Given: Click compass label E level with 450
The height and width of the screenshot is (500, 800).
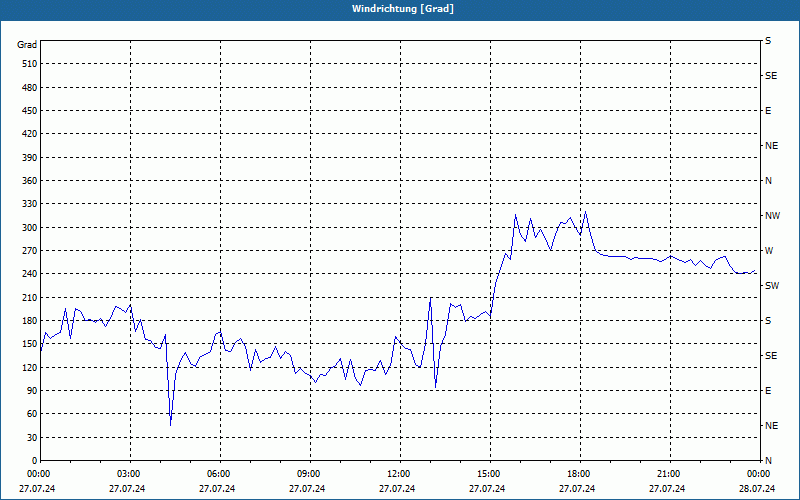Looking at the screenshot, I should [768, 111].
